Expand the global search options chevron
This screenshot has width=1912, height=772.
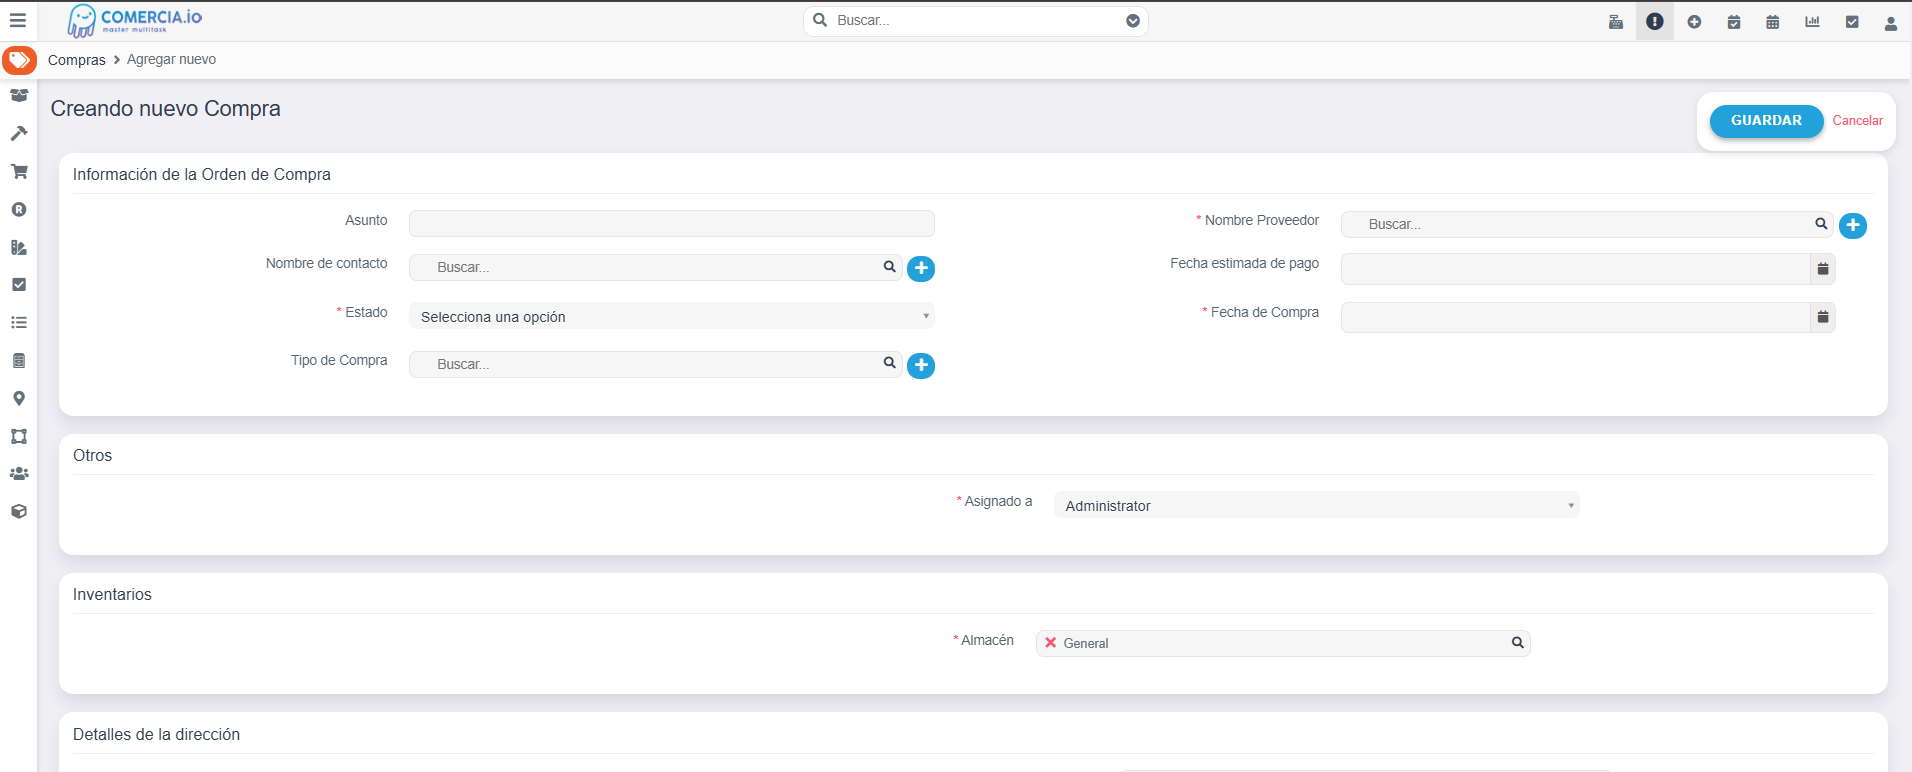(1133, 21)
